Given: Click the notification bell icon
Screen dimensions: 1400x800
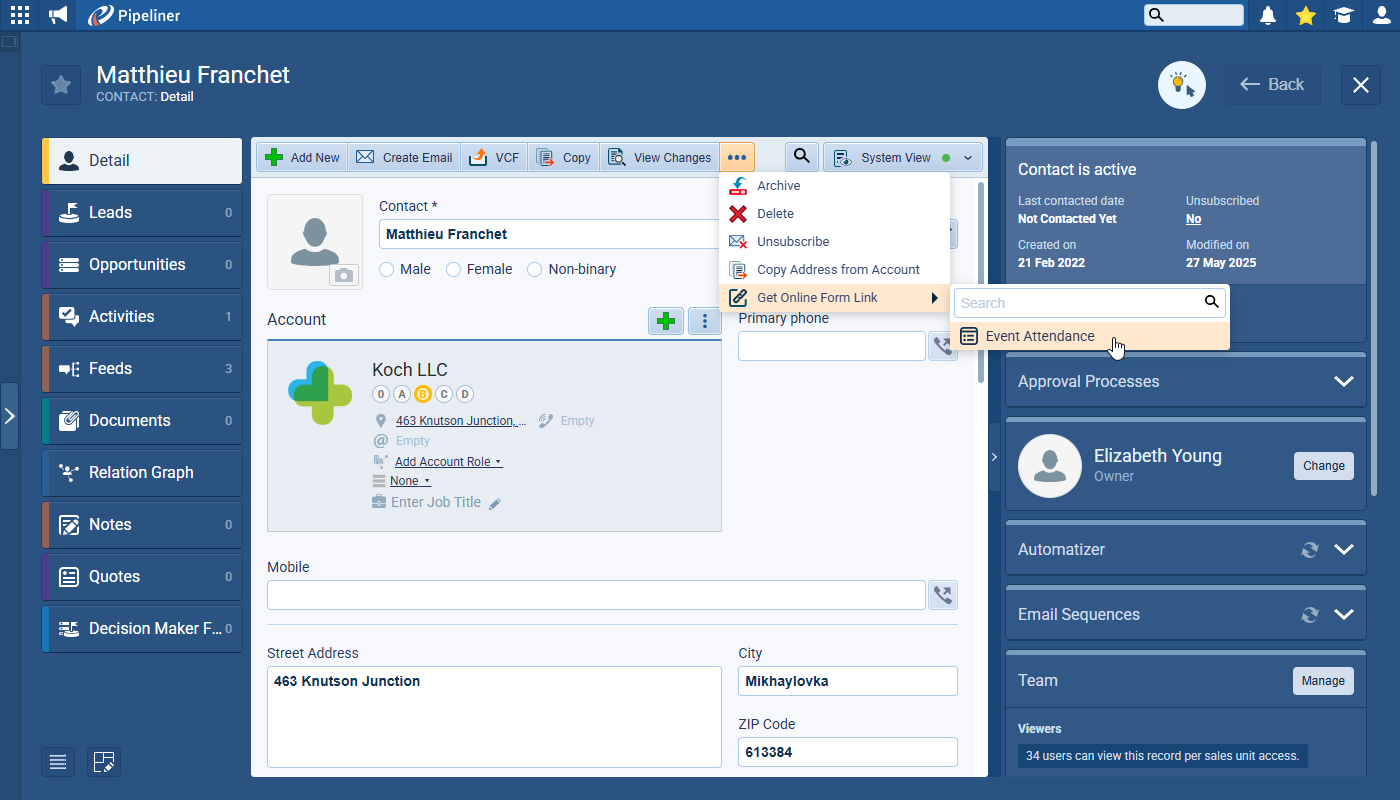Looking at the screenshot, I should click(1268, 15).
